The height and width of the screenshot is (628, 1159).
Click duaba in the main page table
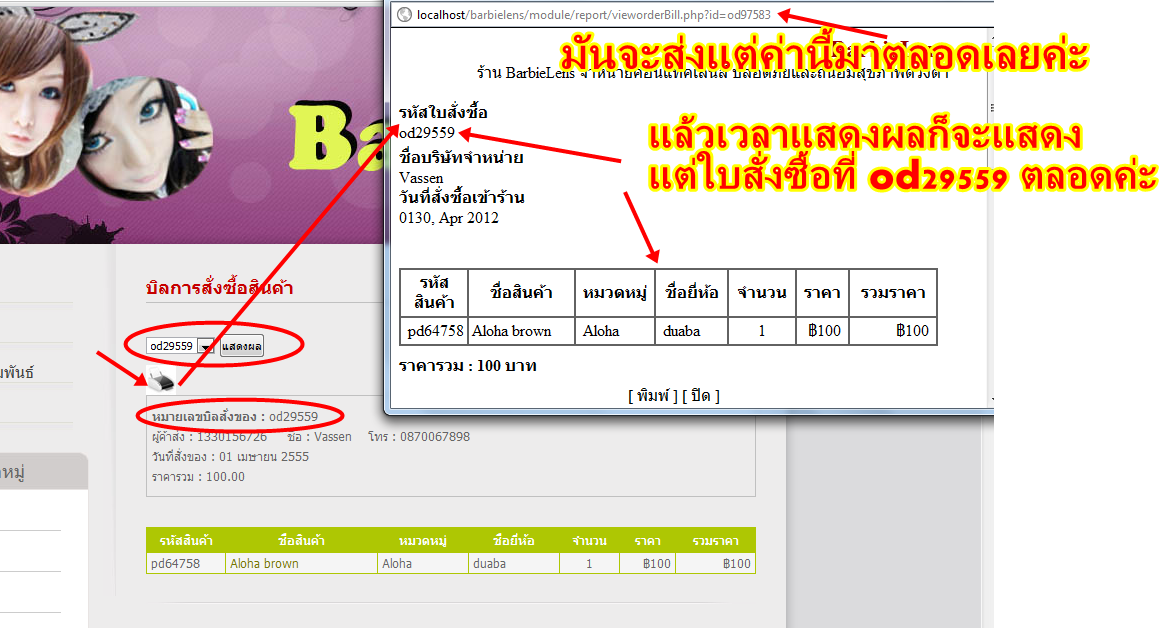(489, 564)
